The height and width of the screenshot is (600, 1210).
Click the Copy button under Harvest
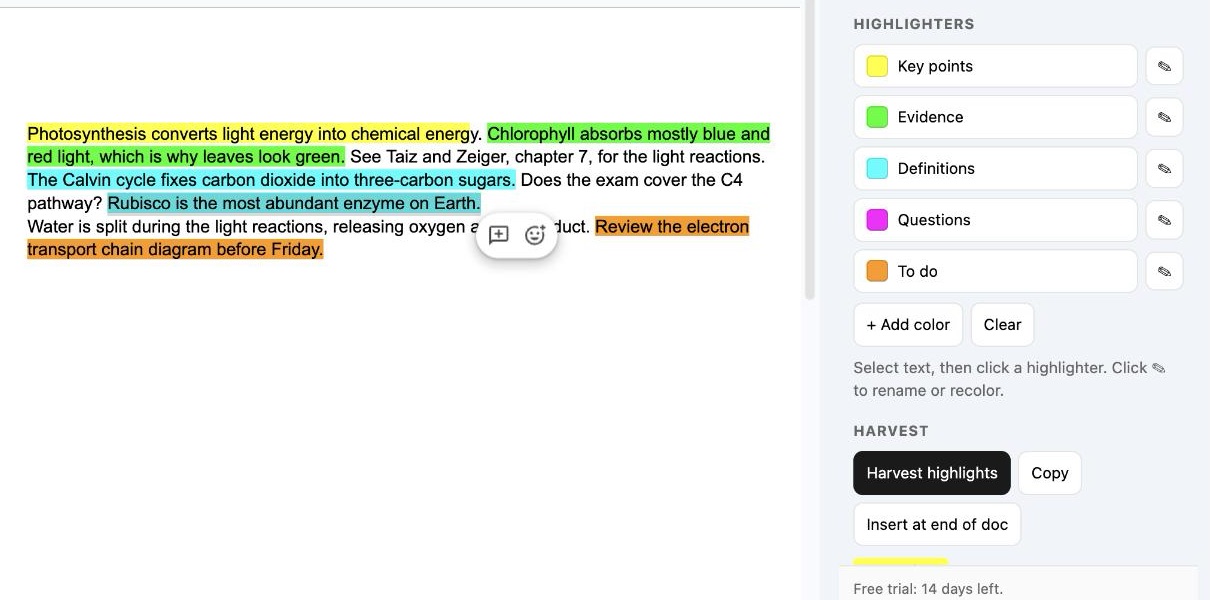(x=1050, y=473)
